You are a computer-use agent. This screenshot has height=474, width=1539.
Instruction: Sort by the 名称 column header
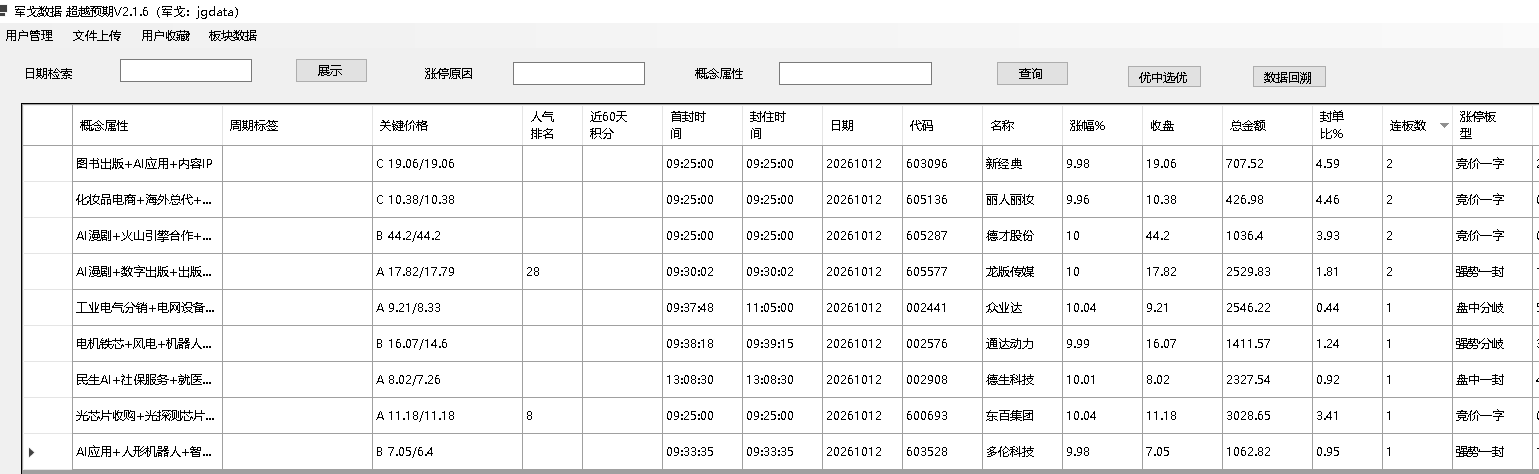tap(1022, 126)
